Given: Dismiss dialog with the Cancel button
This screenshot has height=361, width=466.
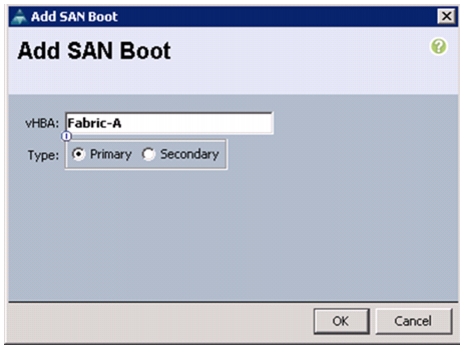Looking at the screenshot, I should [x=414, y=321].
